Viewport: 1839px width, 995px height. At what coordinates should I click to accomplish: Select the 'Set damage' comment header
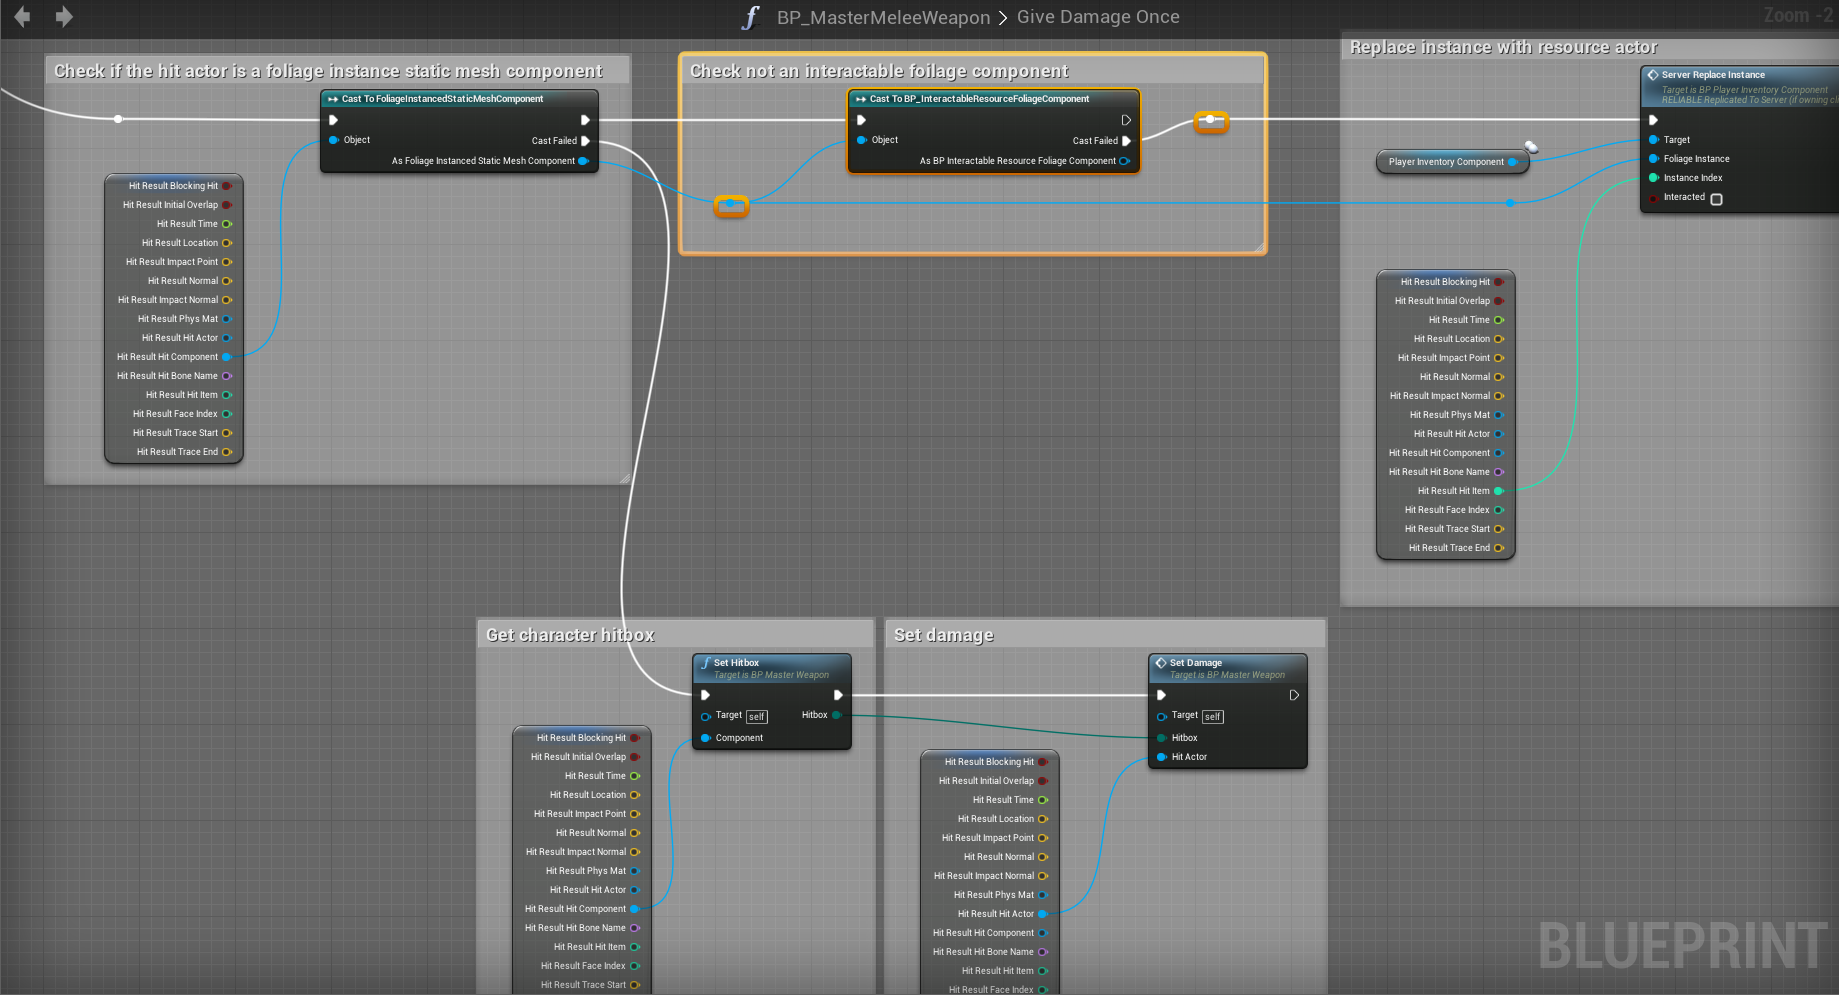coord(943,635)
